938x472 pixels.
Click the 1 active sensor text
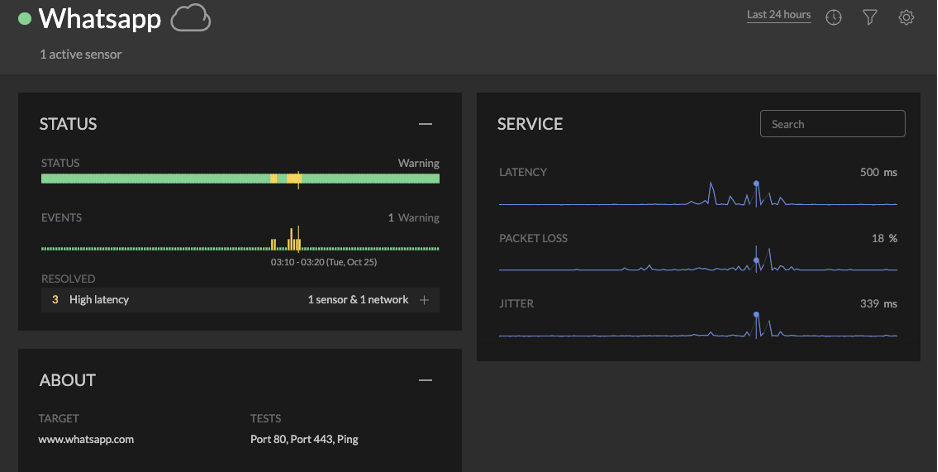pyautogui.click(x=81, y=54)
